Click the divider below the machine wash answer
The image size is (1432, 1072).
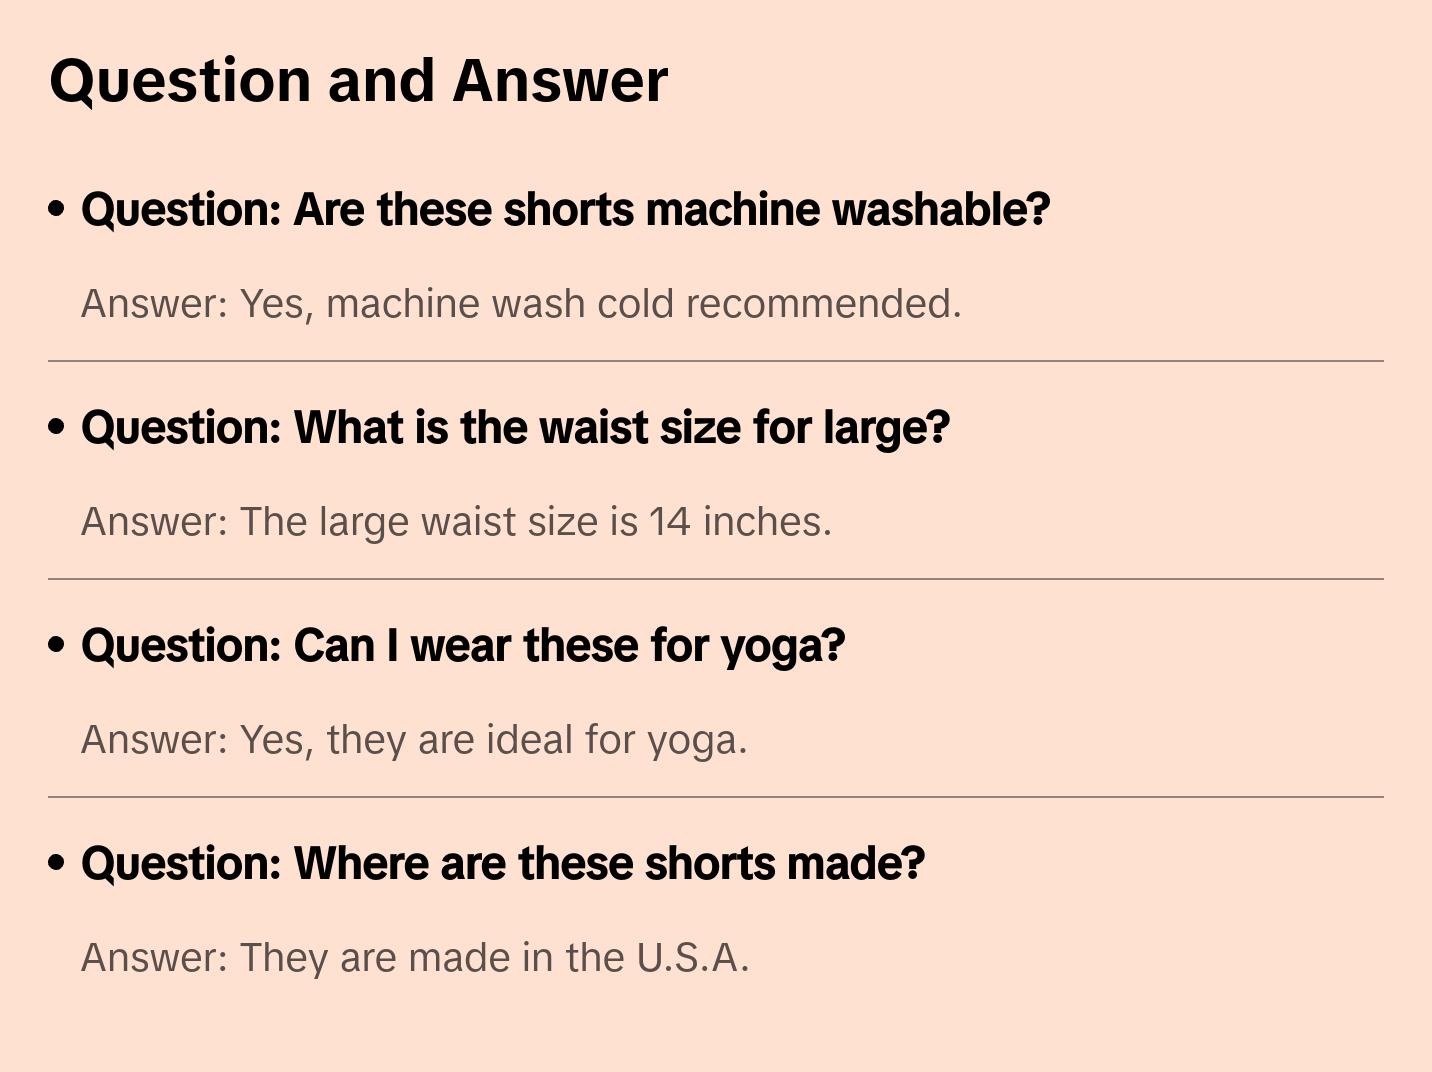[716, 361]
